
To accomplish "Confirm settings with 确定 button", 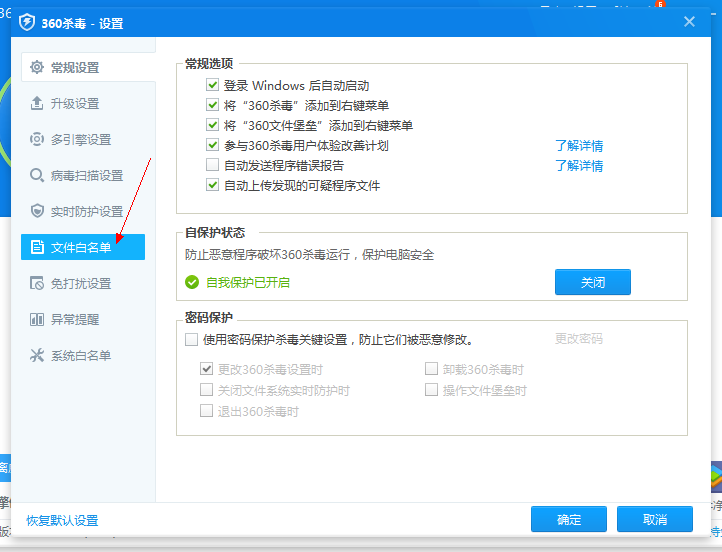I will [569, 519].
